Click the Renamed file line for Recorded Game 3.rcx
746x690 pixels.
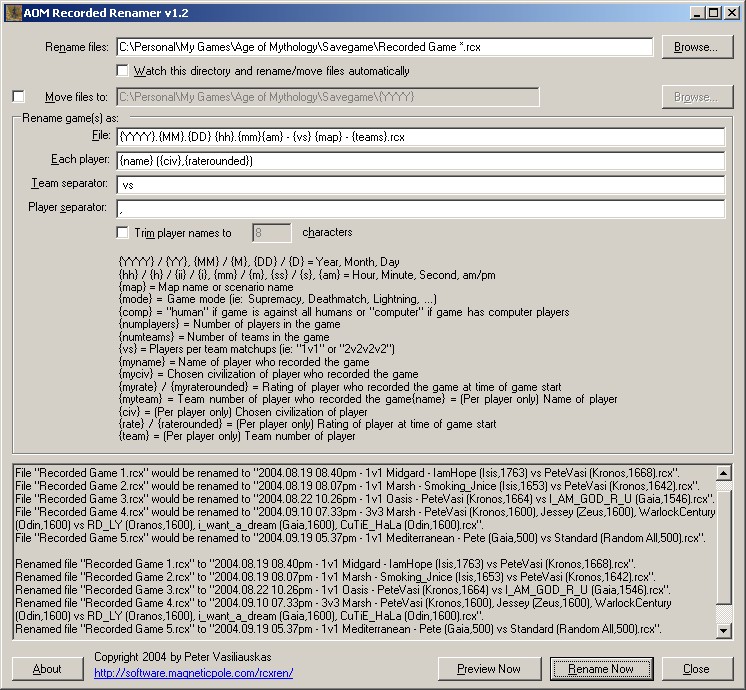(343, 590)
